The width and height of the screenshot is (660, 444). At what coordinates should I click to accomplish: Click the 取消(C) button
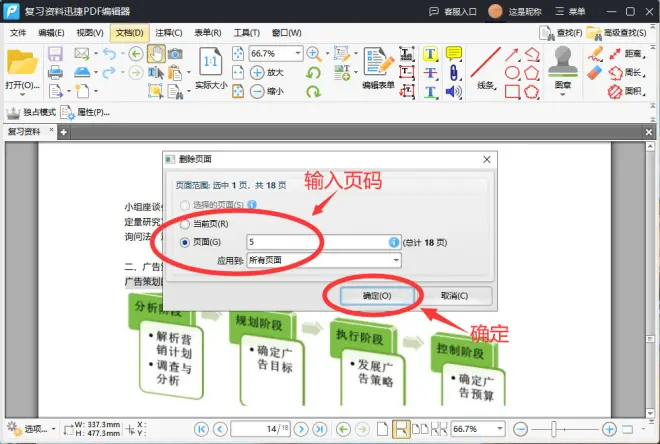coord(454,296)
